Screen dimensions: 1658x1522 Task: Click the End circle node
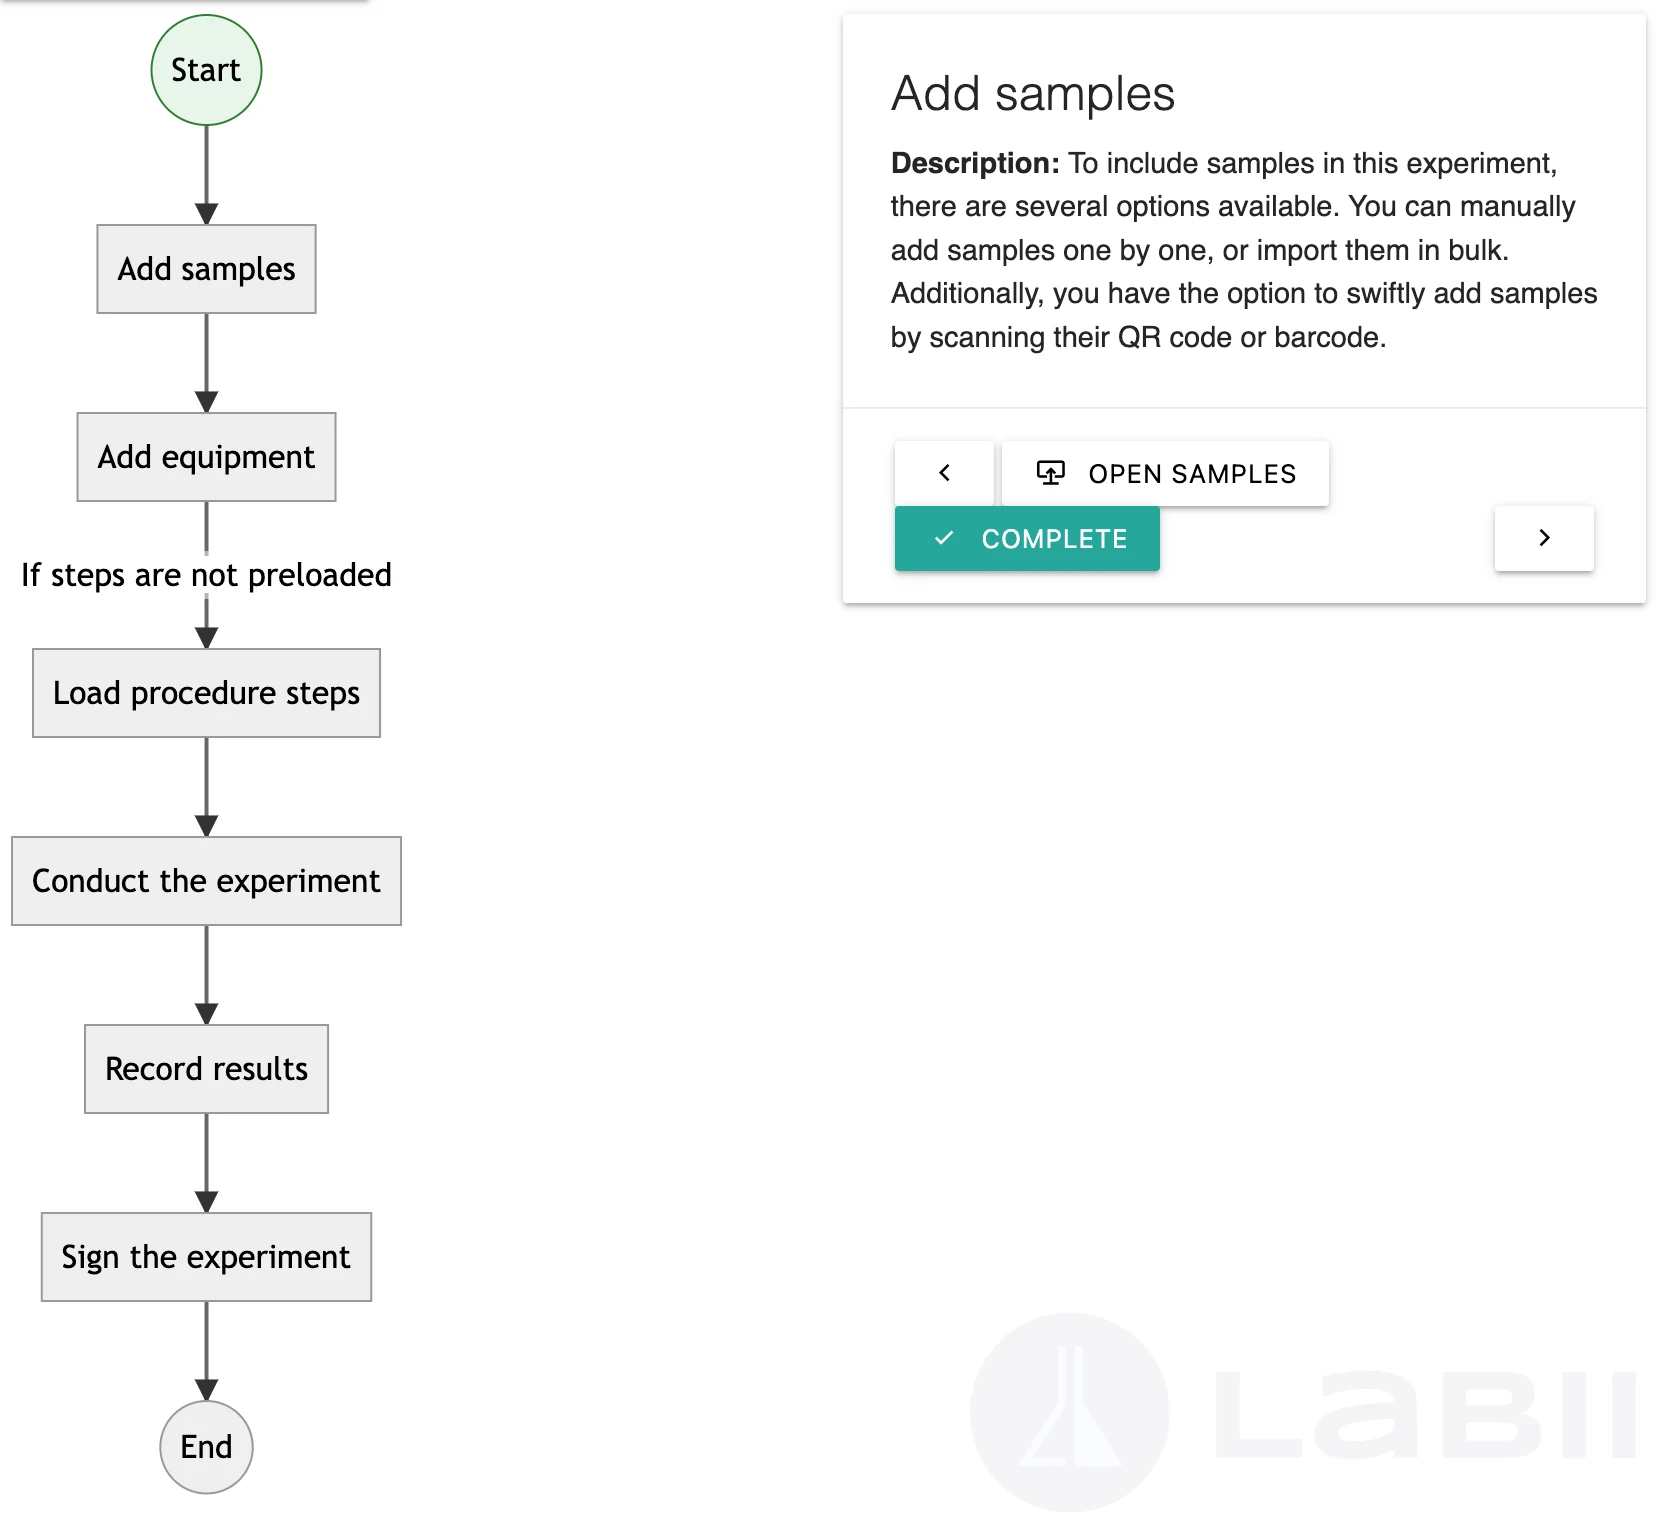(205, 1447)
